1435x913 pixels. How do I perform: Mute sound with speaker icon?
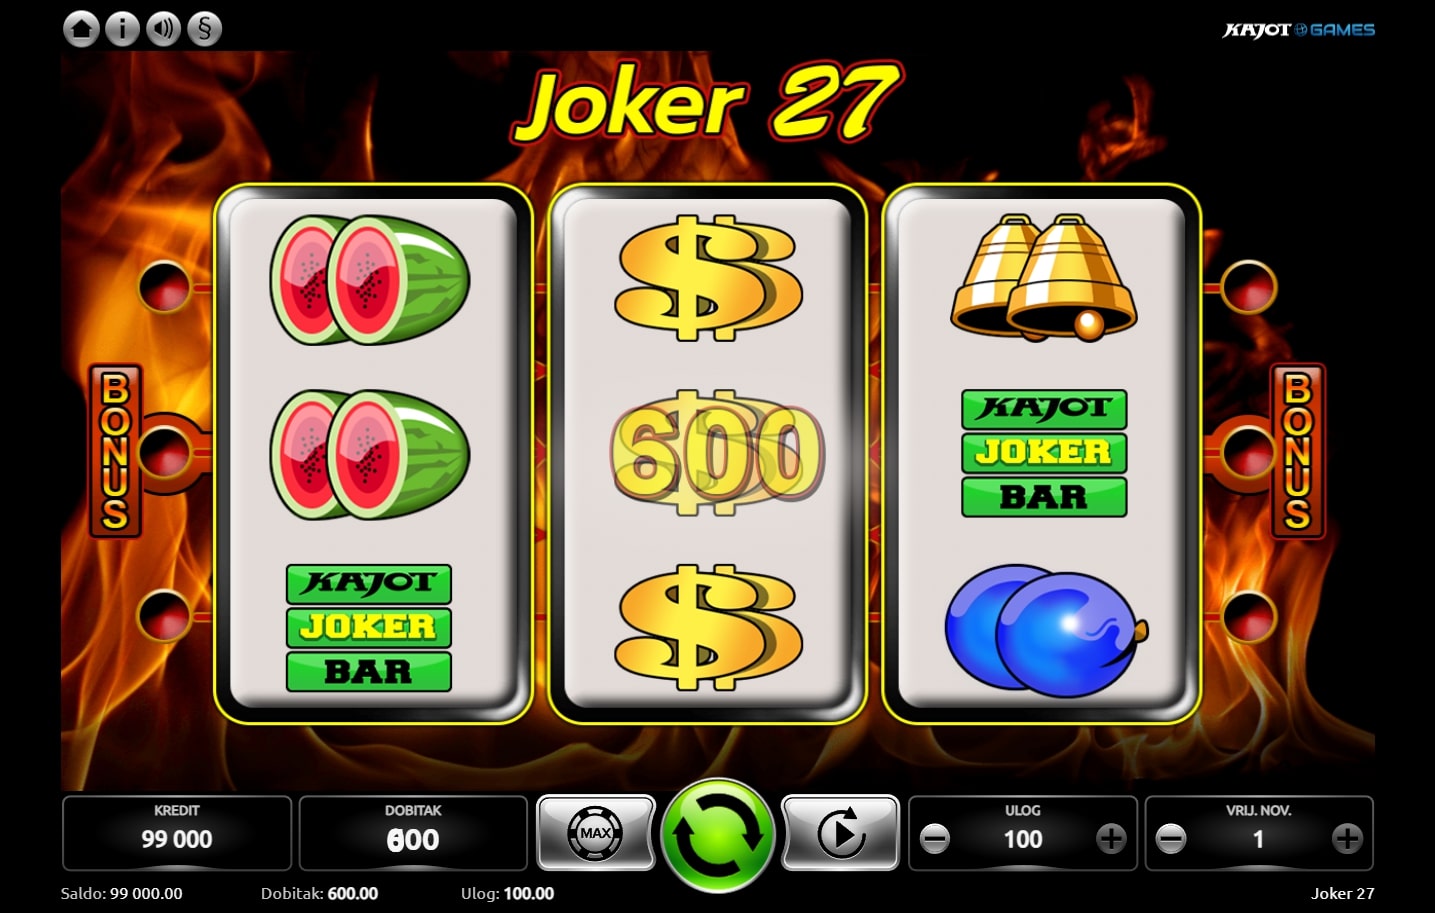[164, 28]
